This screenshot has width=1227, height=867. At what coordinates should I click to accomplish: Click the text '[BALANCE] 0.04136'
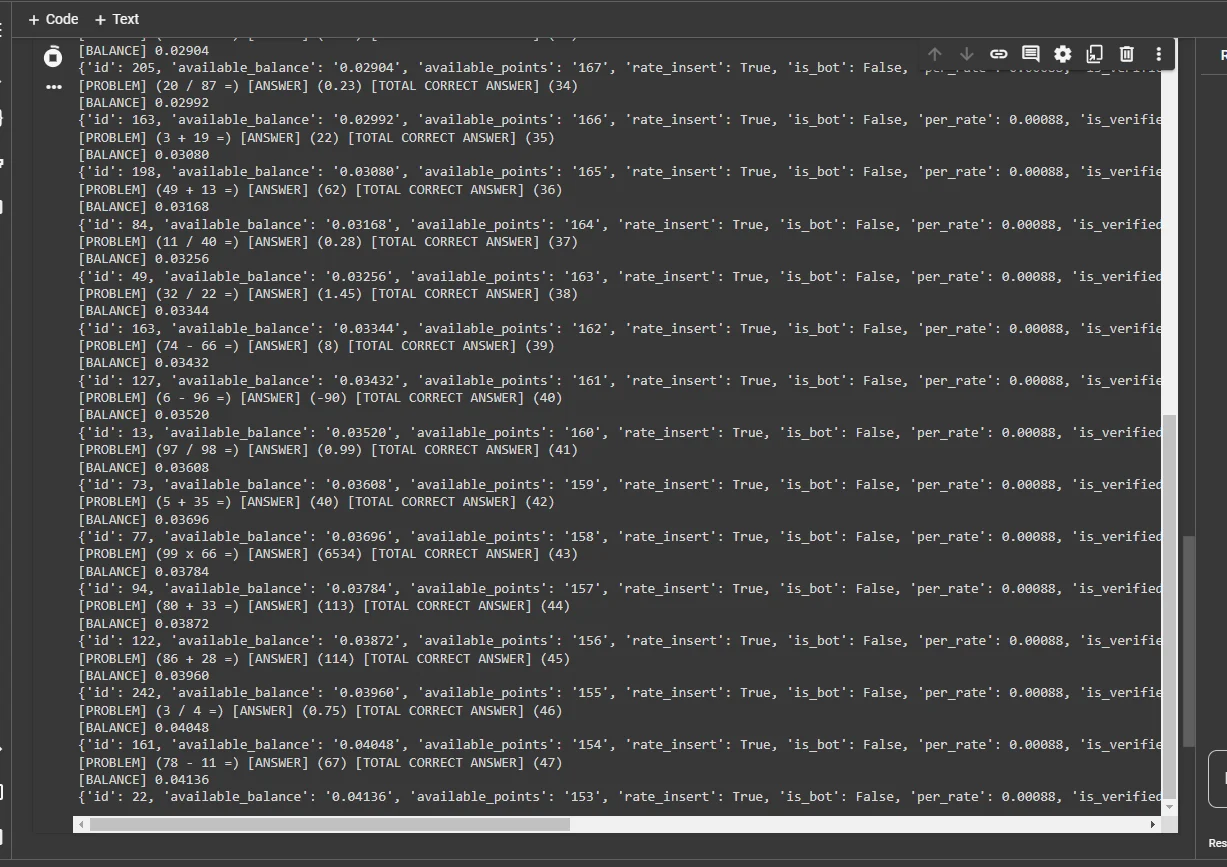[144, 780]
